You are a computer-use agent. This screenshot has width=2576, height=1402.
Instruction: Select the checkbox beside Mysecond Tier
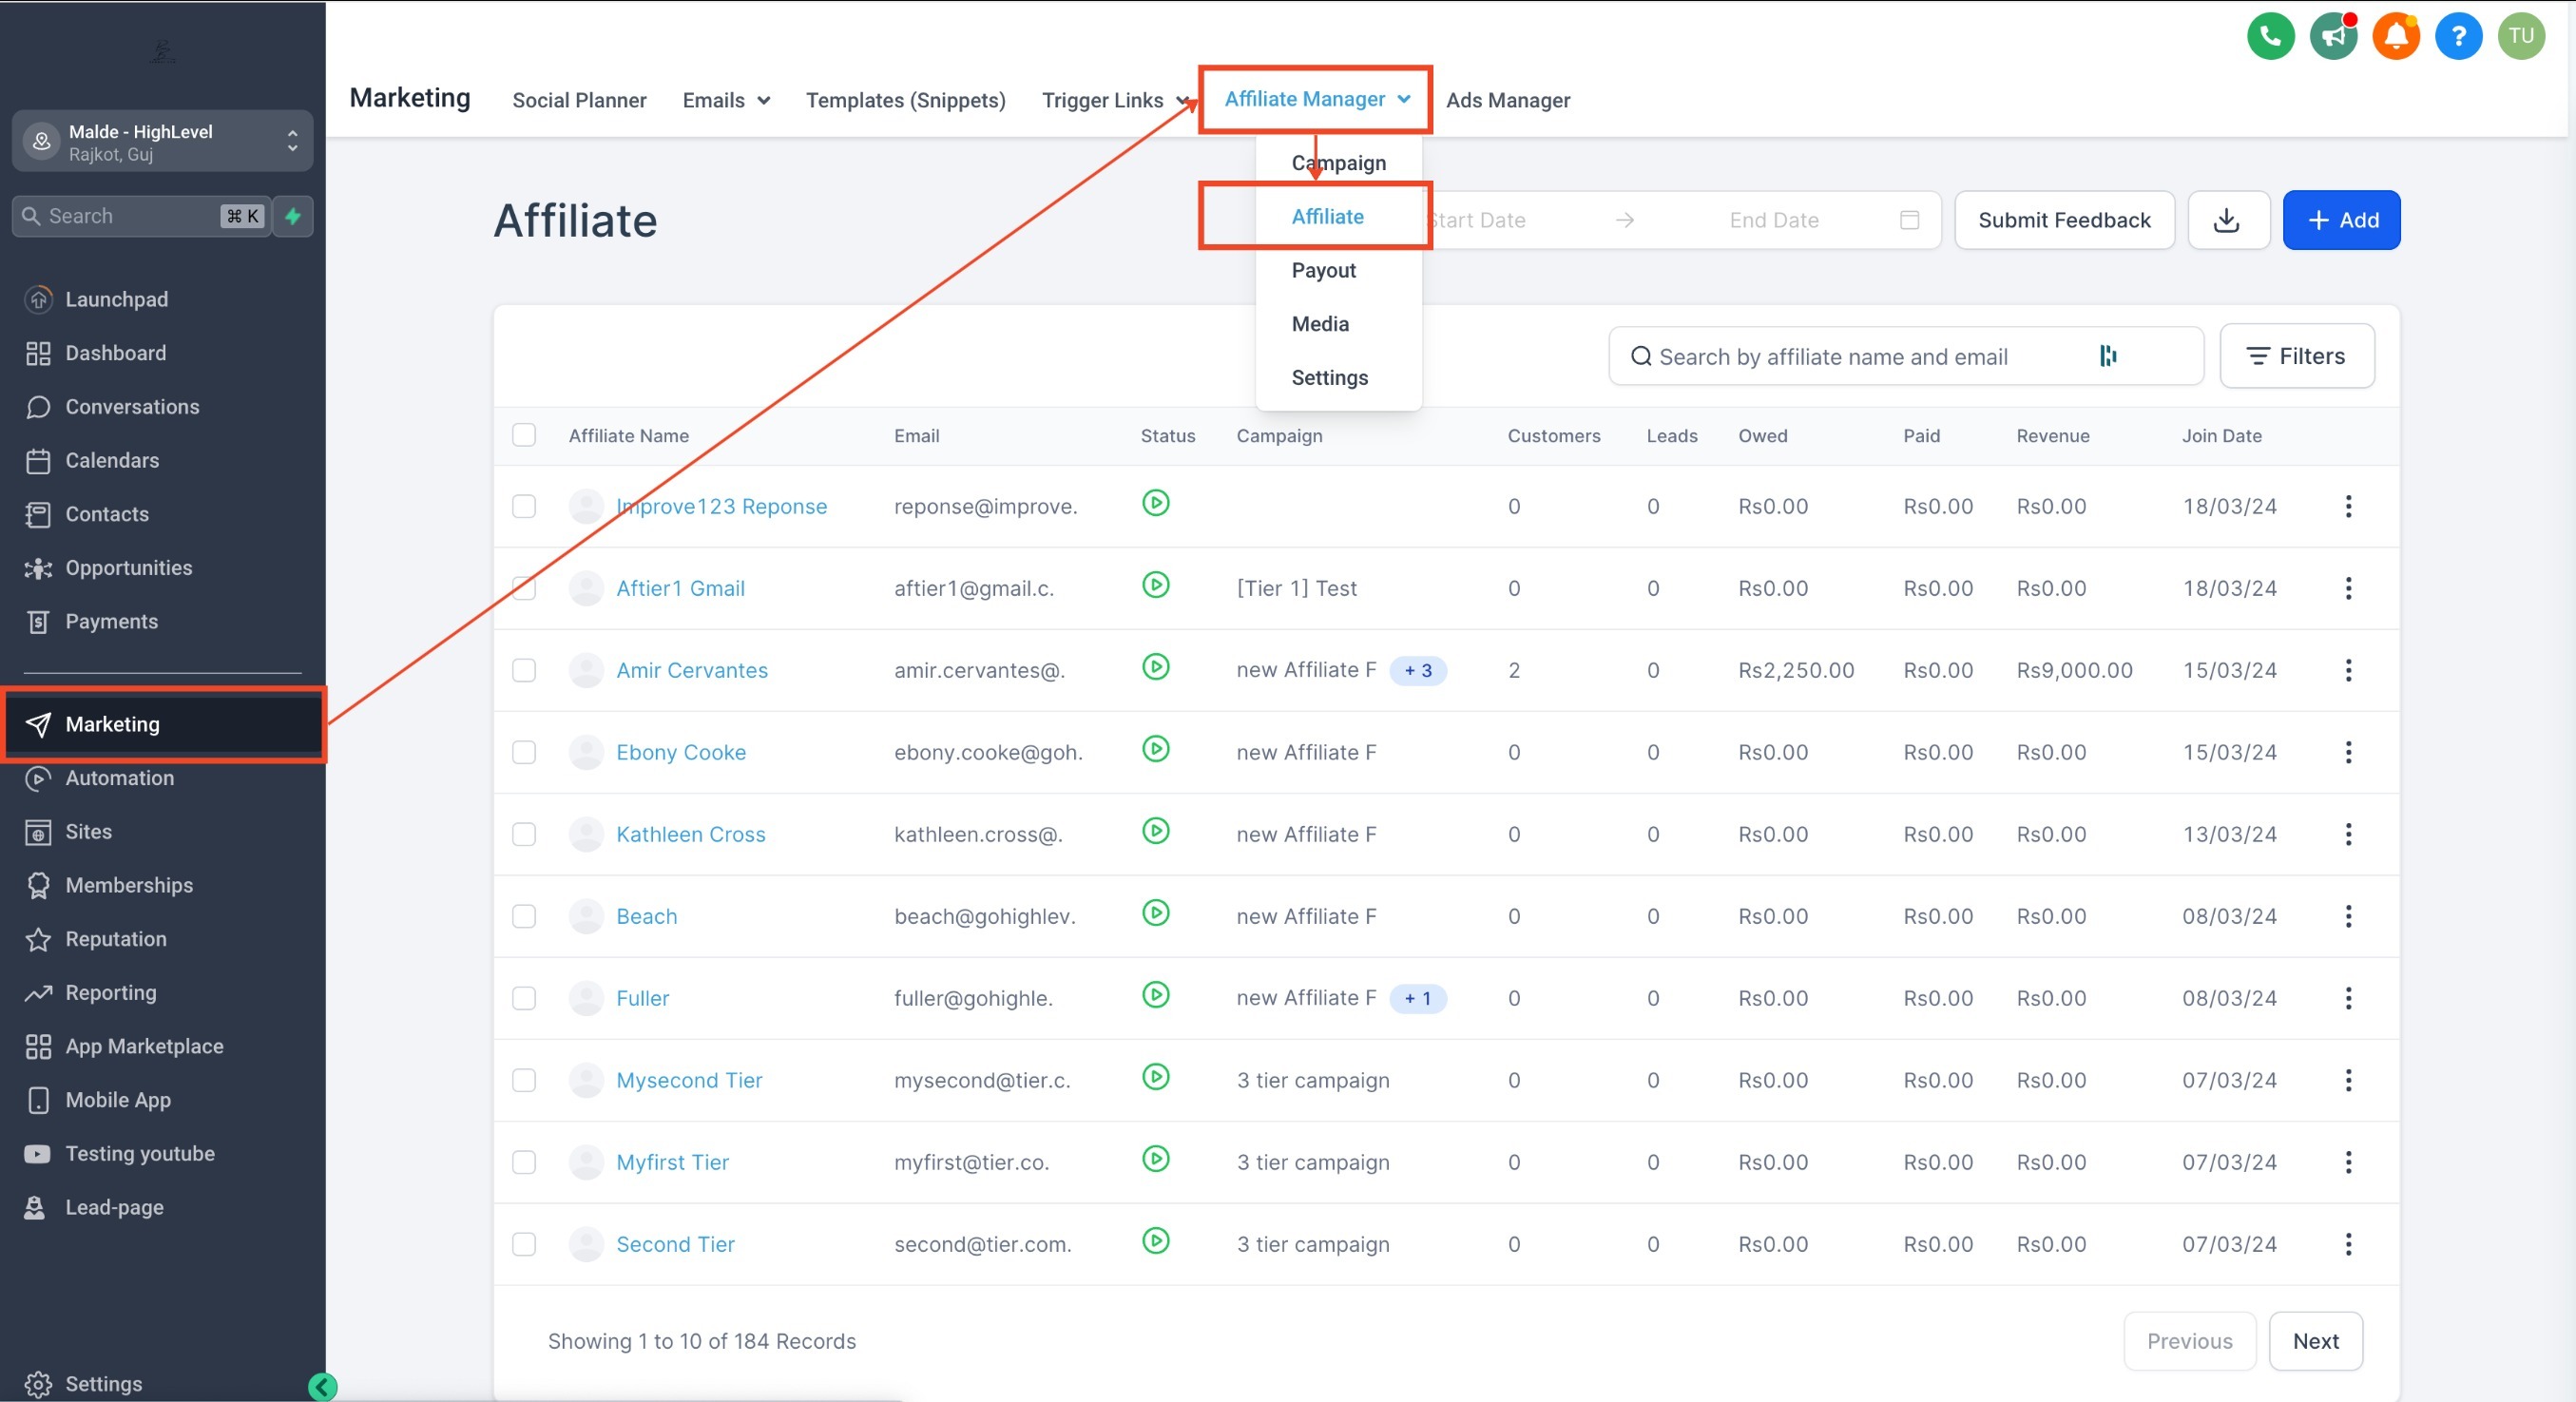point(524,1080)
